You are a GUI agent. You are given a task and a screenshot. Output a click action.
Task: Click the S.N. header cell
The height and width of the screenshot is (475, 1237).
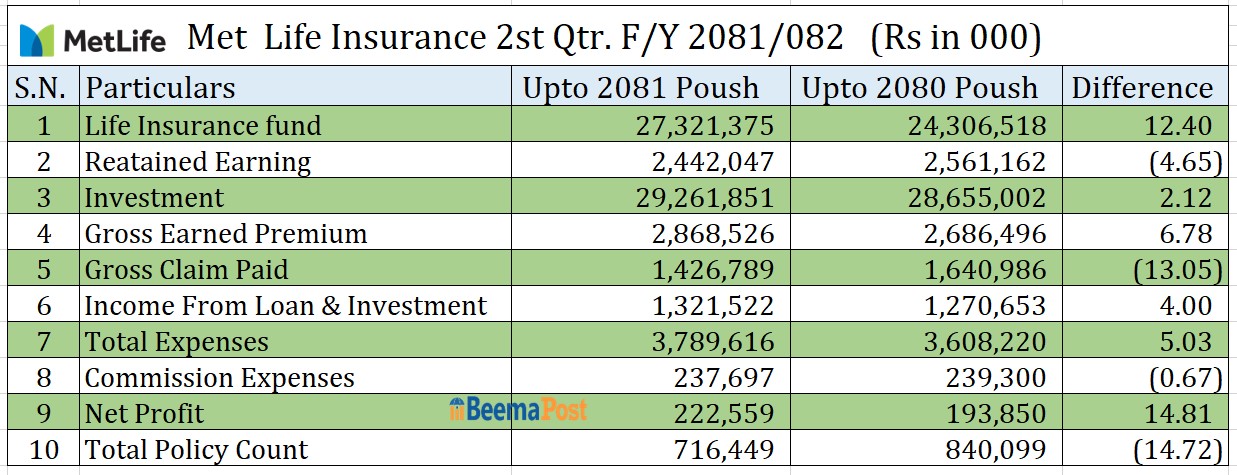tap(40, 88)
